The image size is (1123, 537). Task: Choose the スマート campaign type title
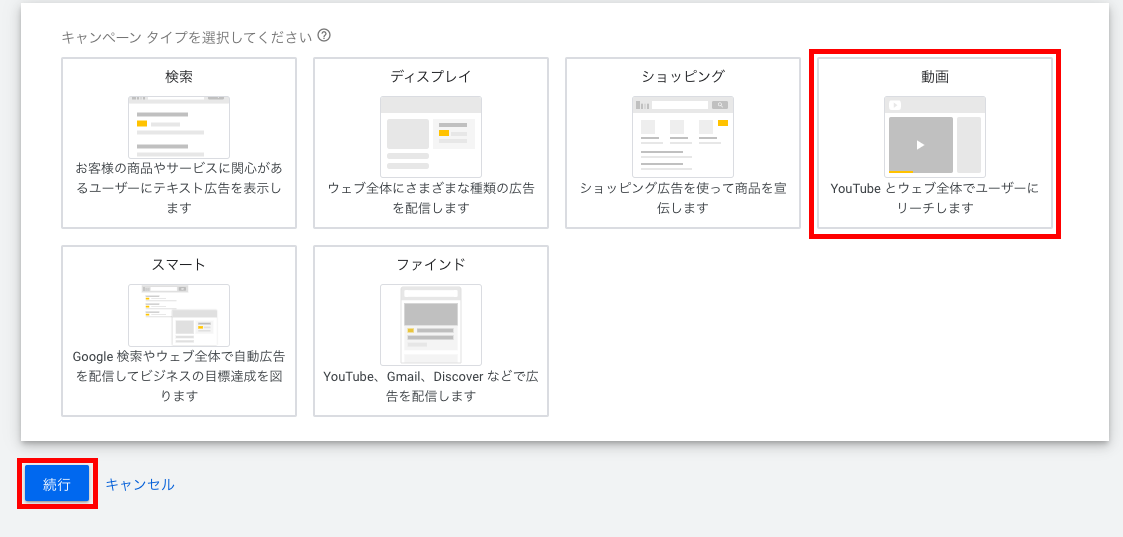[x=179, y=265]
